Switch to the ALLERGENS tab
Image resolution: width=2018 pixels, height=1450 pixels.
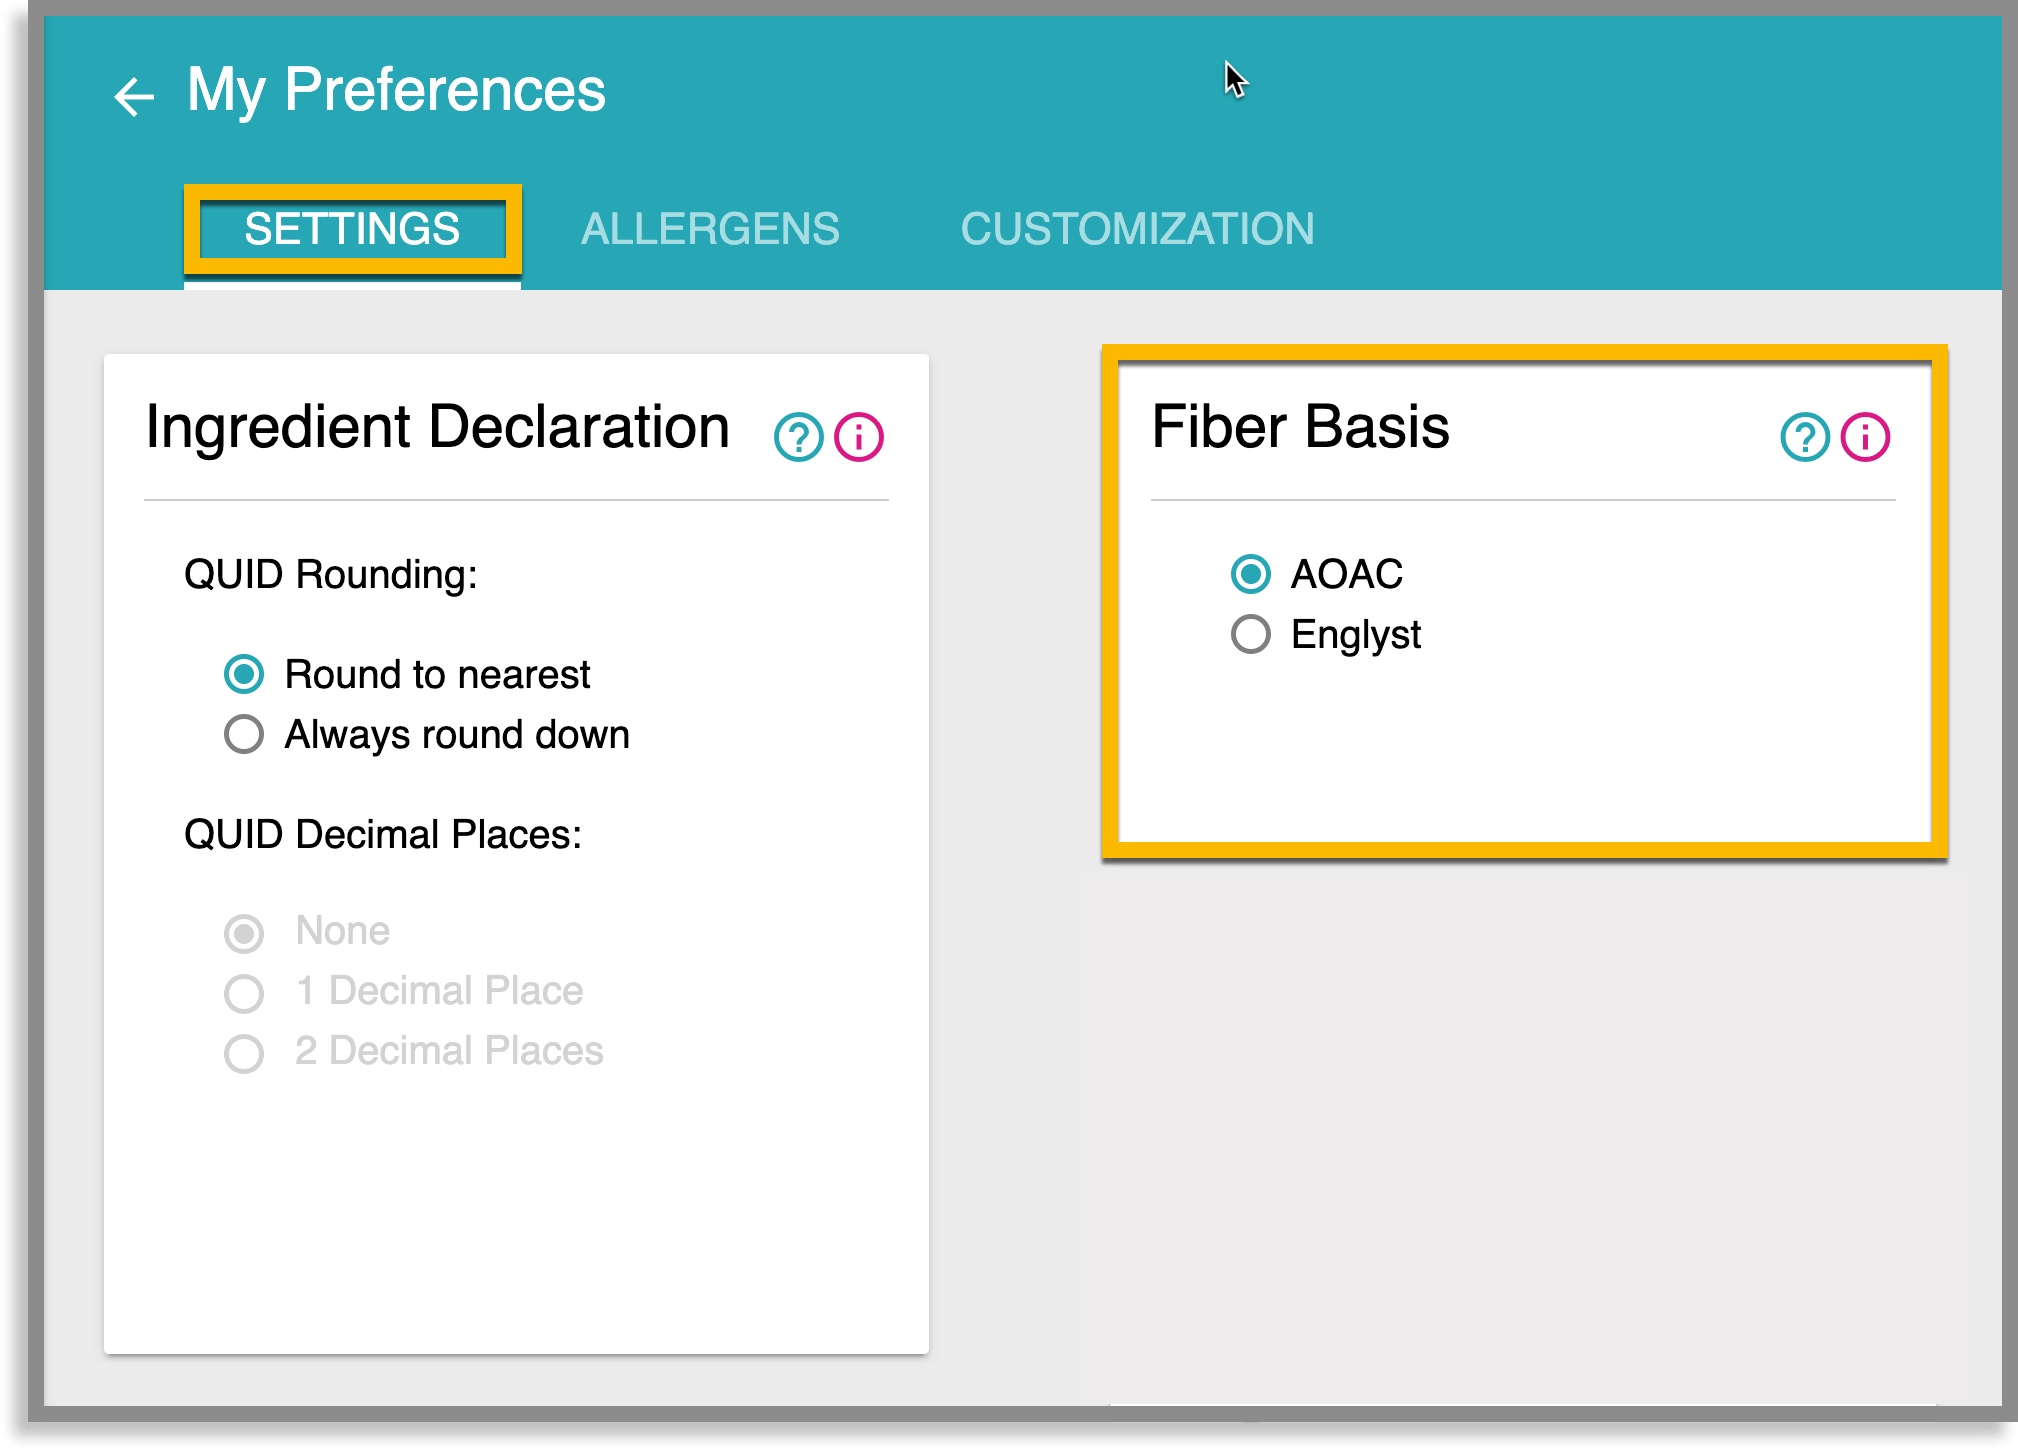710,229
